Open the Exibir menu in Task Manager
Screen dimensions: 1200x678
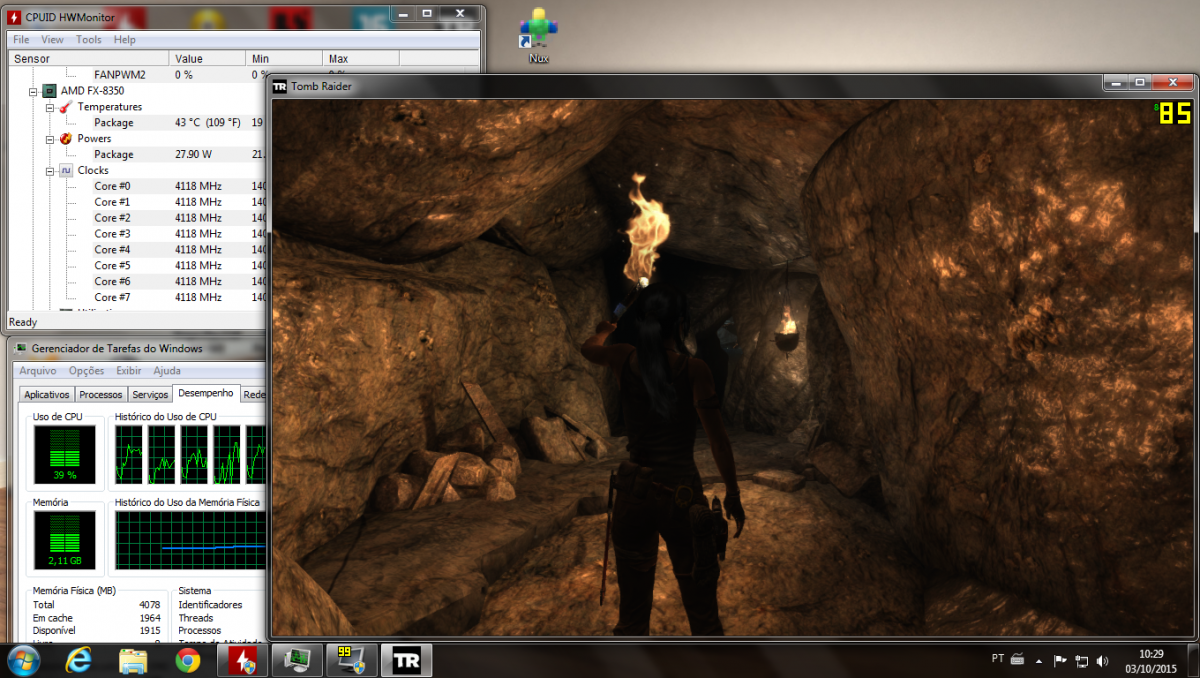point(129,371)
